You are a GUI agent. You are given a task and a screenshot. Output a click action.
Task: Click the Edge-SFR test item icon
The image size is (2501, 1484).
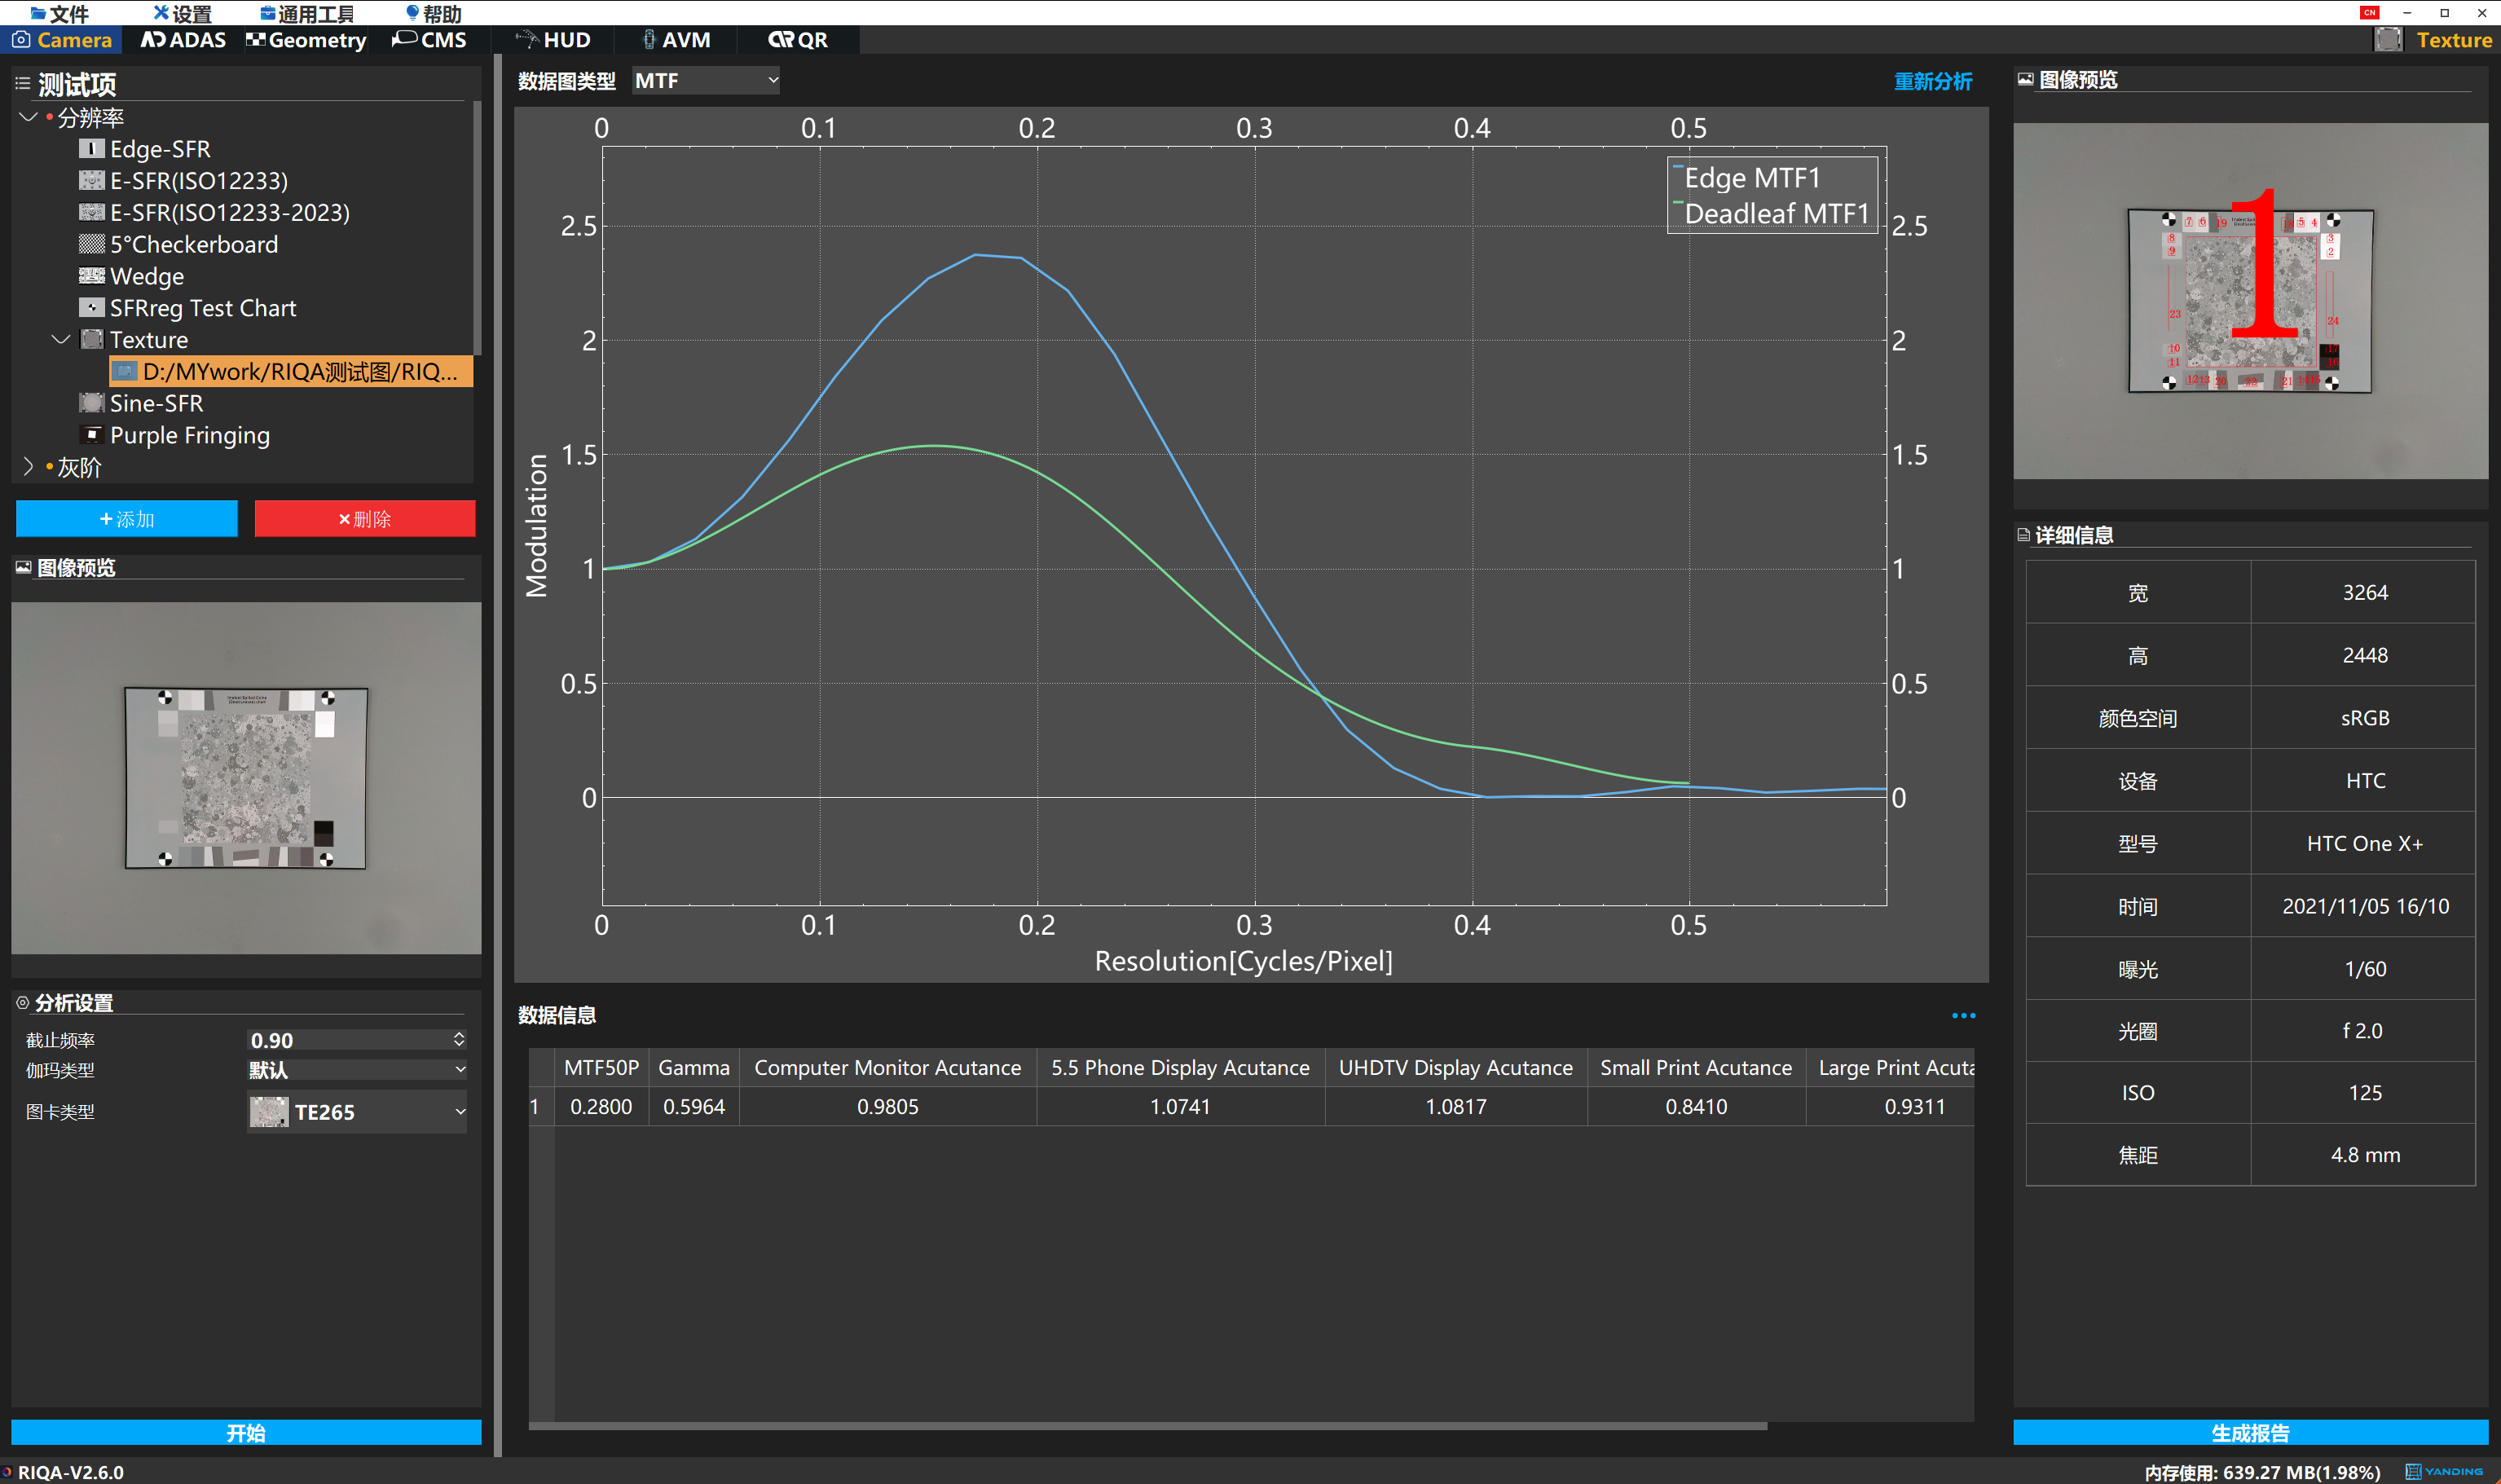click(91, 149)
